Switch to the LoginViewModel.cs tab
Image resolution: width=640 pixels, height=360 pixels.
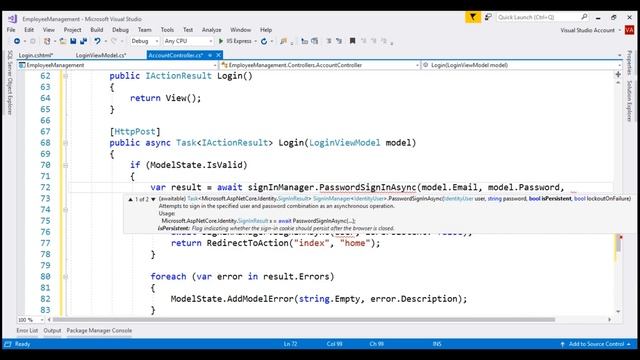[101, 55]
